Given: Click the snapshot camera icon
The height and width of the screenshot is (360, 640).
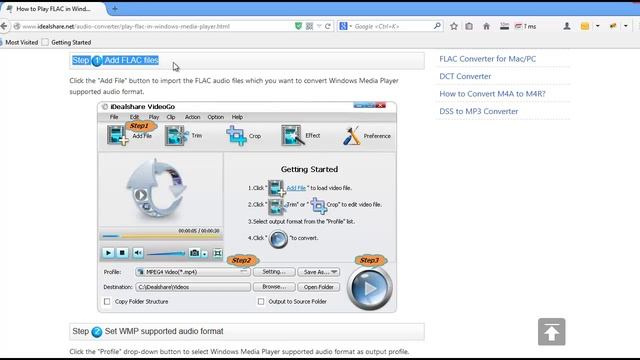Looking at the screenshot, I should pos(195,253).
